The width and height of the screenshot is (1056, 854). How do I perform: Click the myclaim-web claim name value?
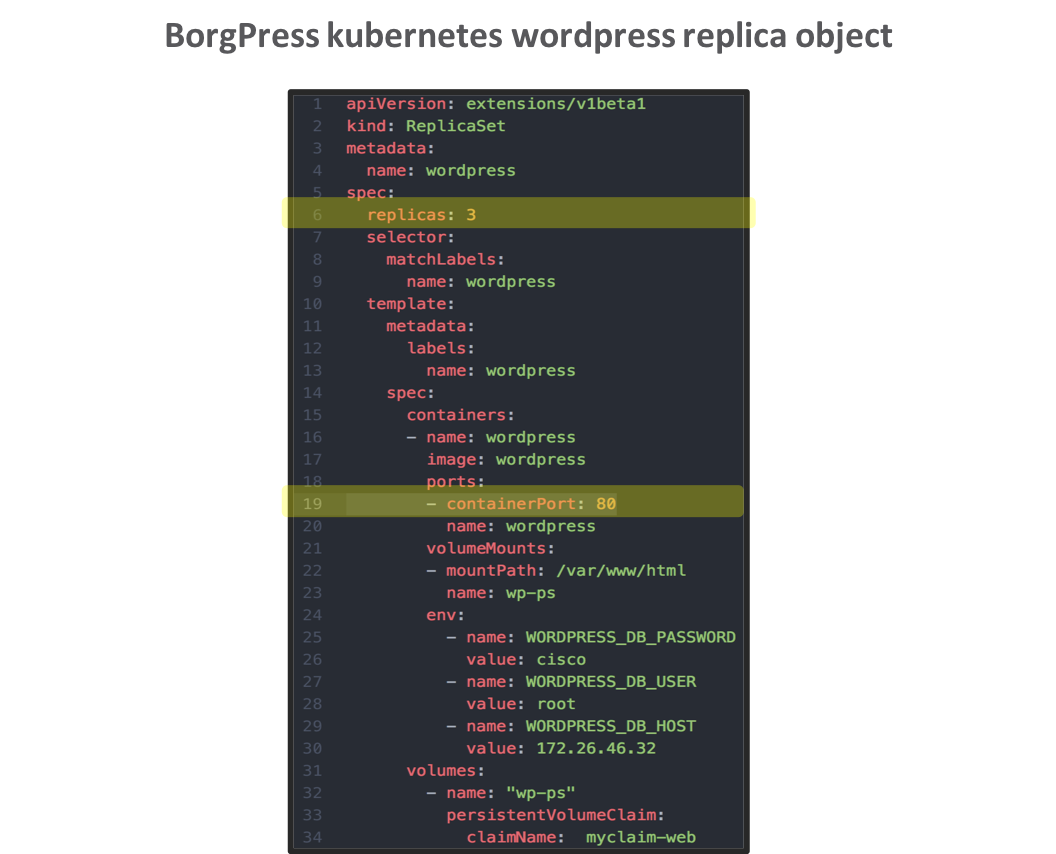pyautogui.click(x=640, y=837)
